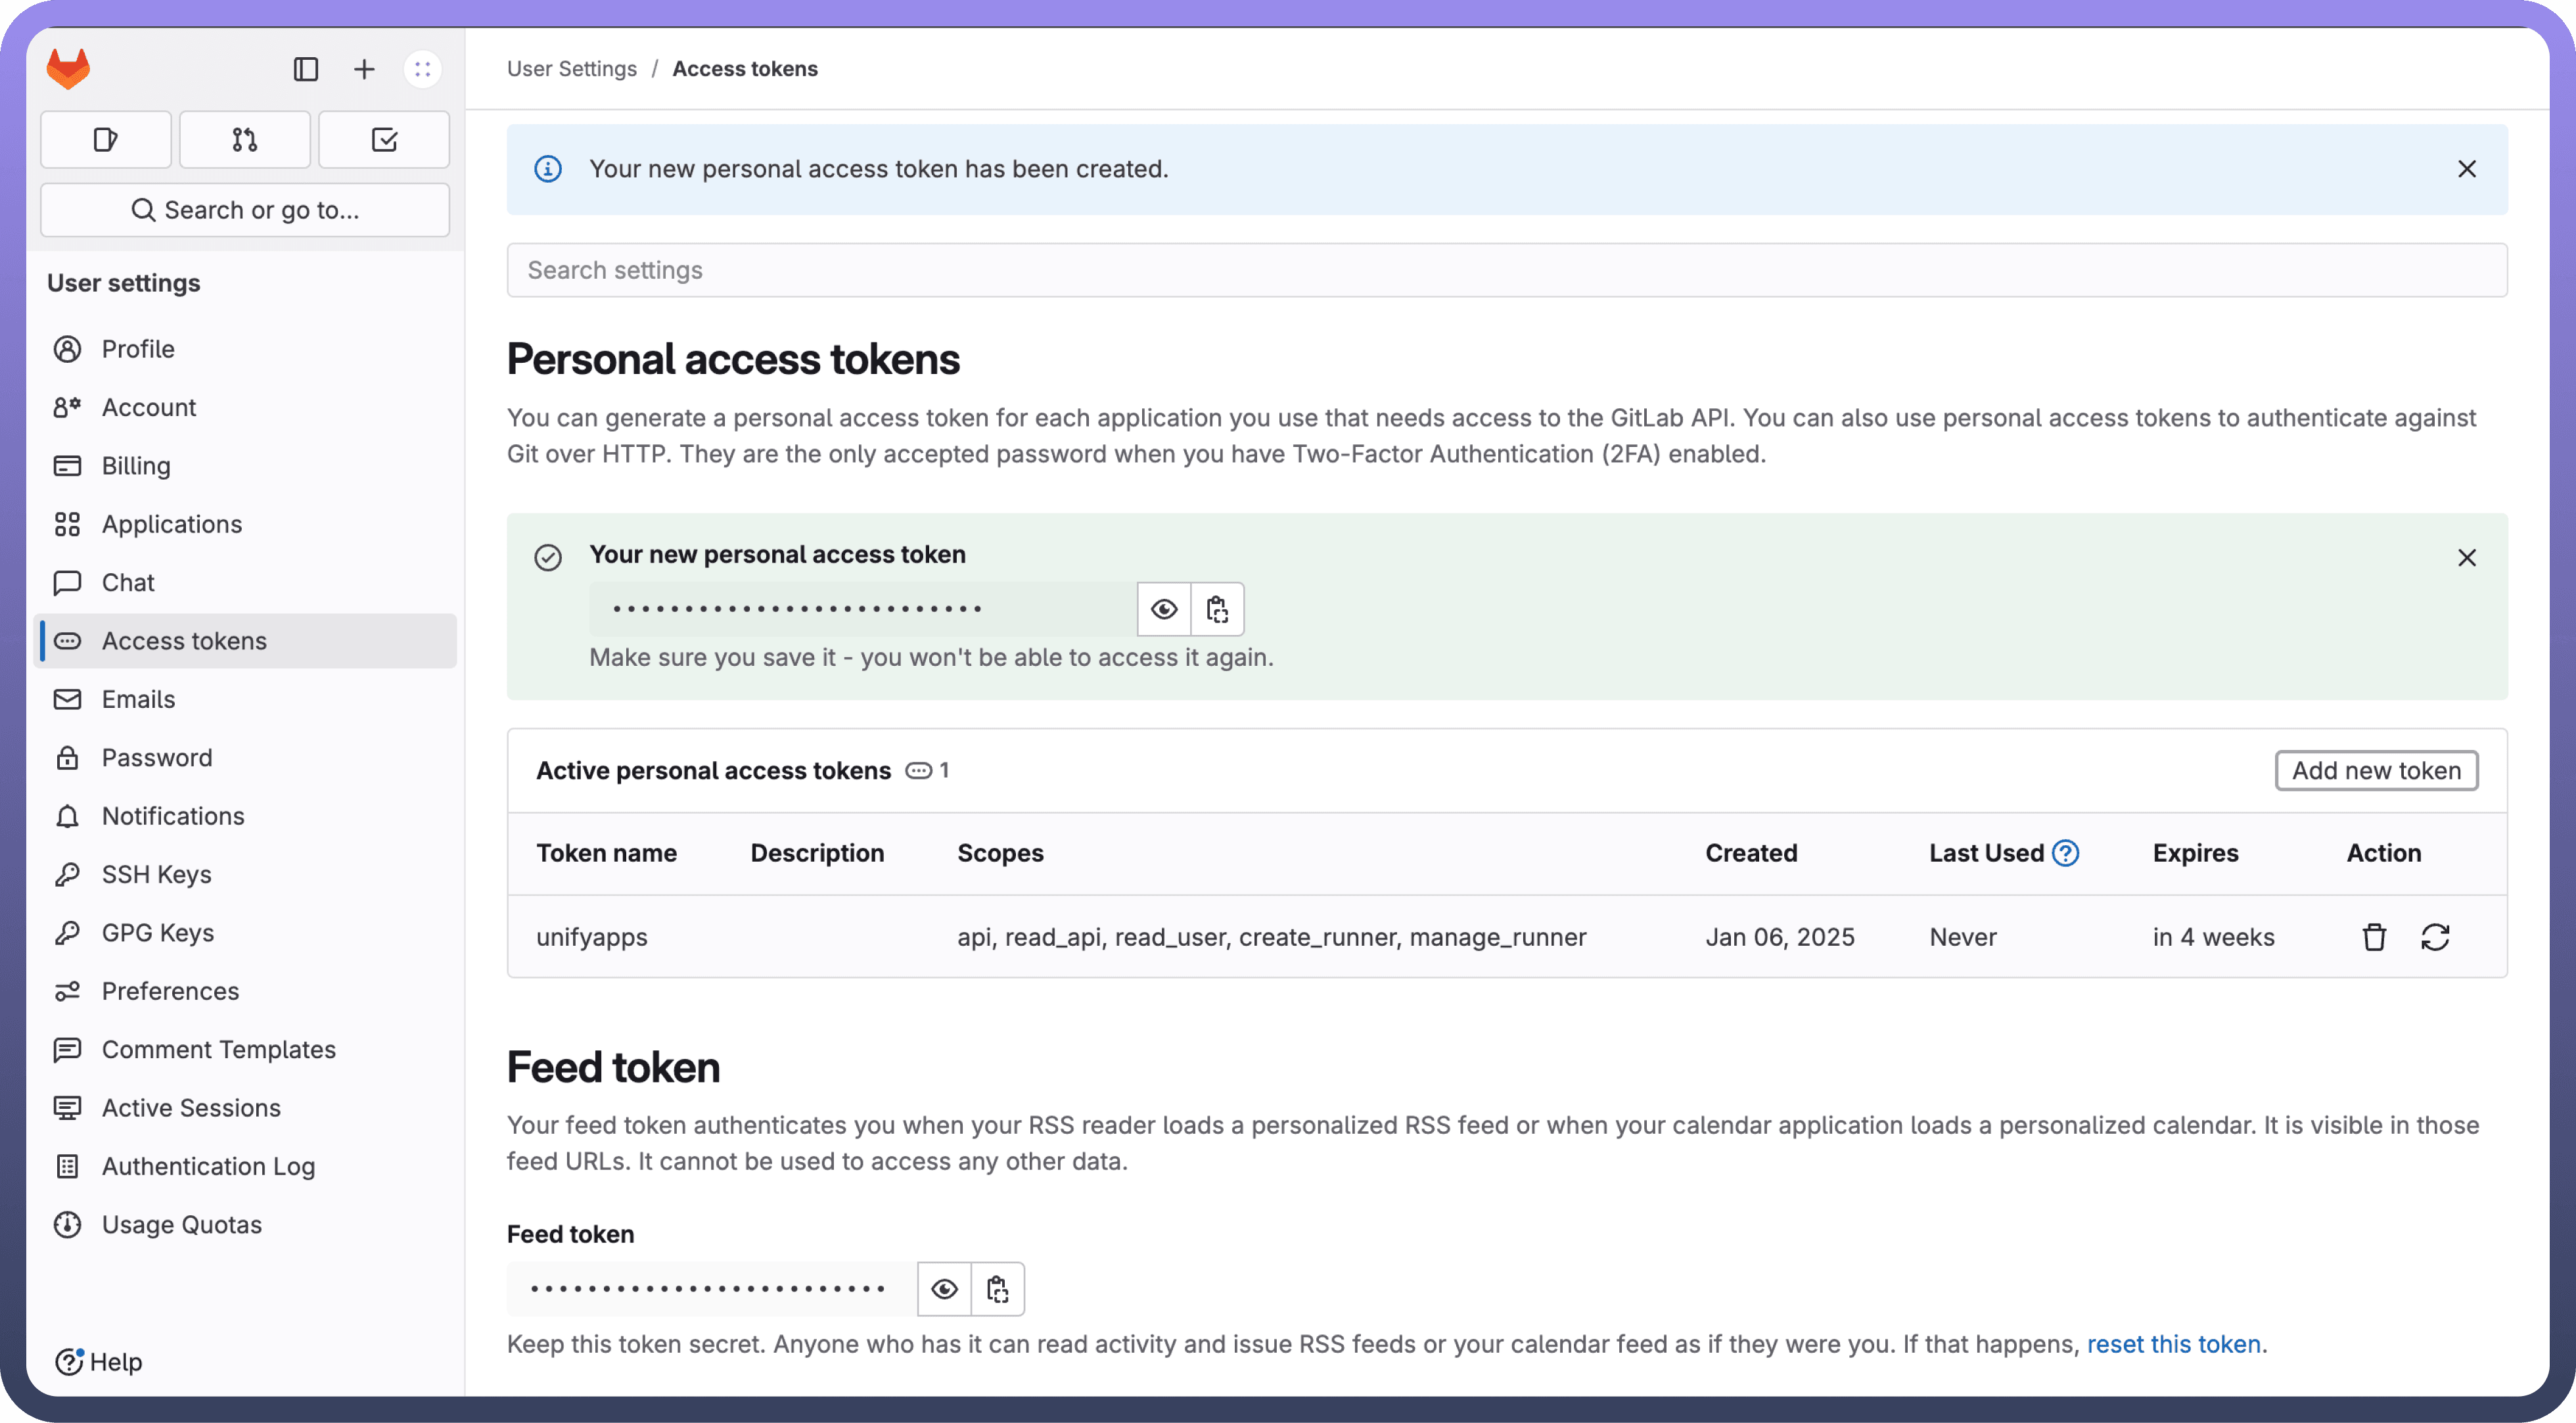Open Preferences in the sidebar
2576x1423 pixels.
pyautogui.click(x=170, y=991)
